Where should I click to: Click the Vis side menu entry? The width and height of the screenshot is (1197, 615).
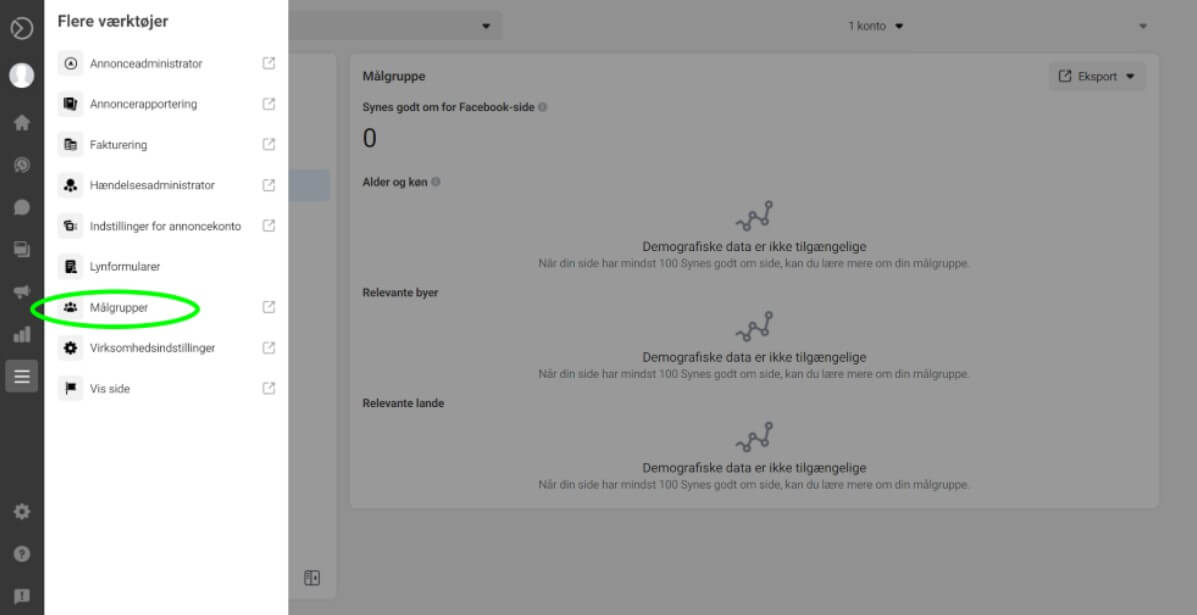(110, 388)
